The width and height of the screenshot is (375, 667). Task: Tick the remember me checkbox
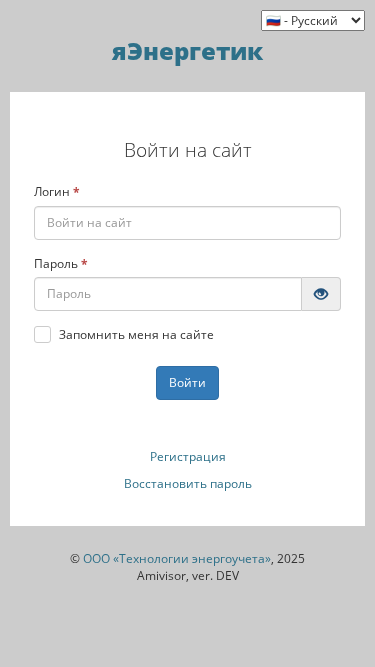43,335
